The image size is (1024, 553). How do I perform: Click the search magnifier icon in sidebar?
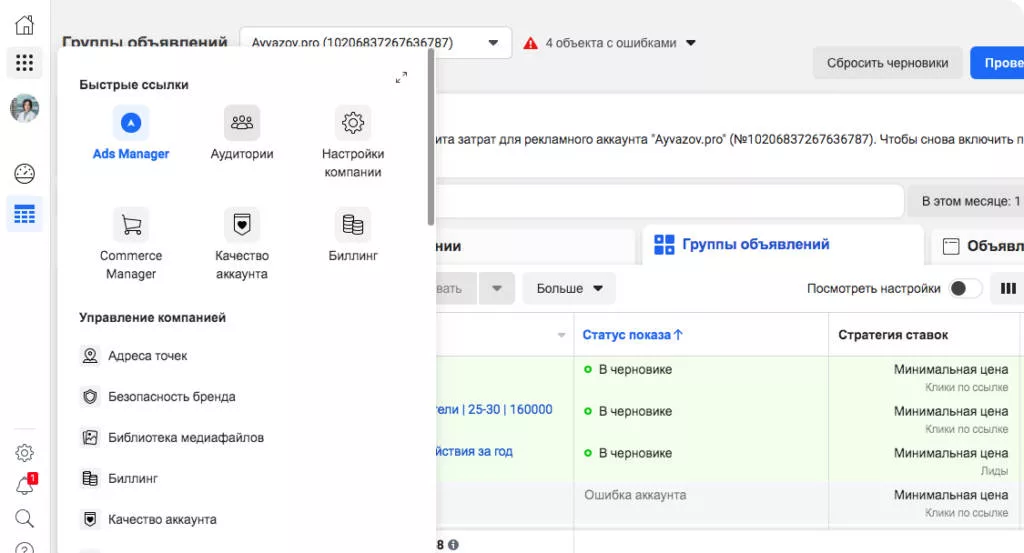pyautogui.click(x=24, y=518)
